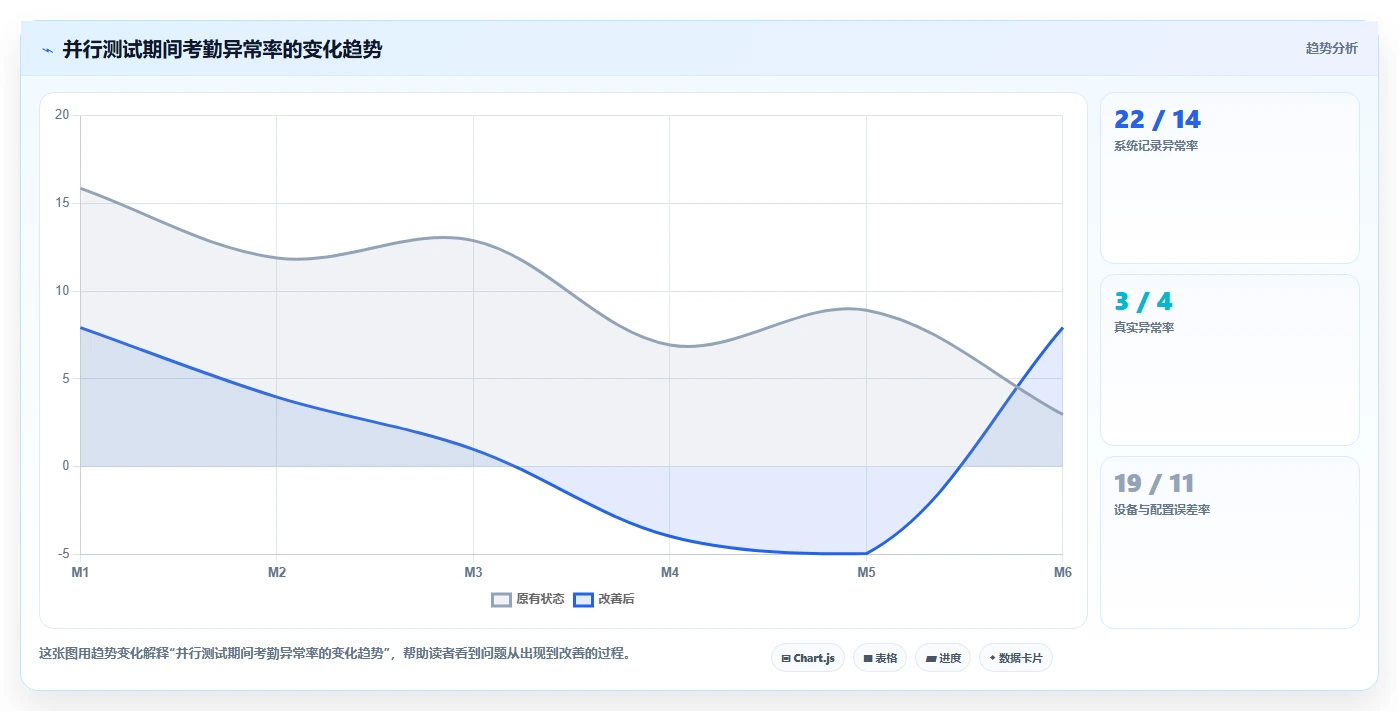Click the M1 label on x-axis
Screen dimensions: 1399x711
(x=80, y=573)
